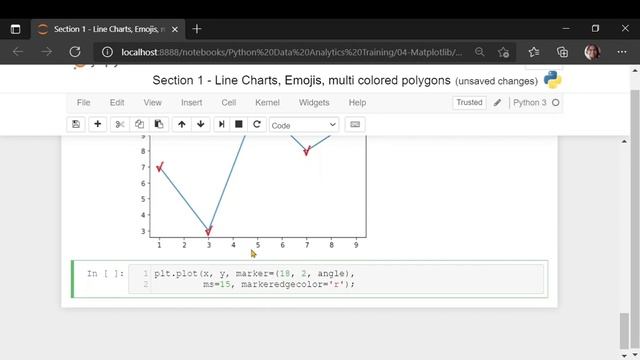
Task: Open the Edit menu
Action: point(117,102)
